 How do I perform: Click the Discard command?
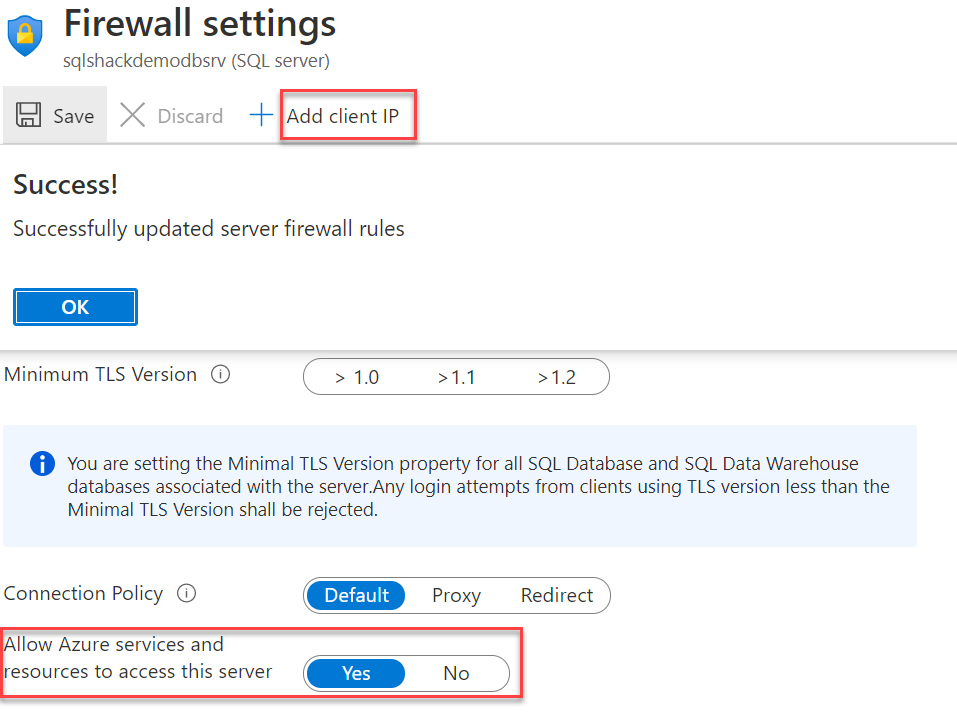pos(190,116)
